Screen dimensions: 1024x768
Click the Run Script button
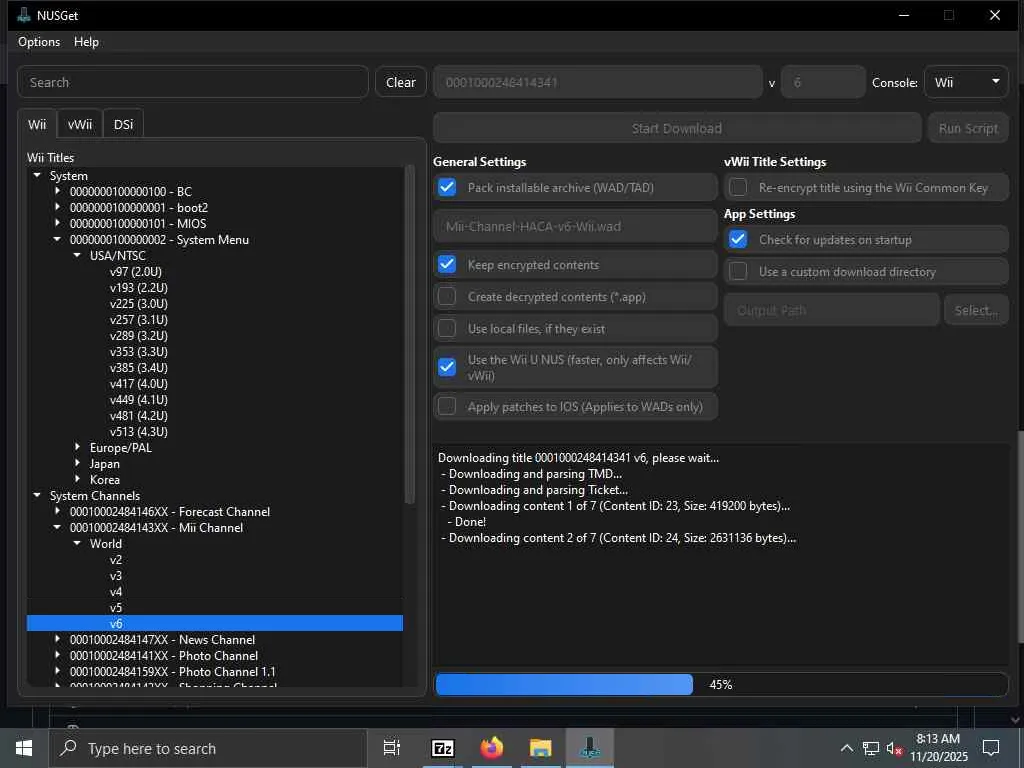click(968, 128)
